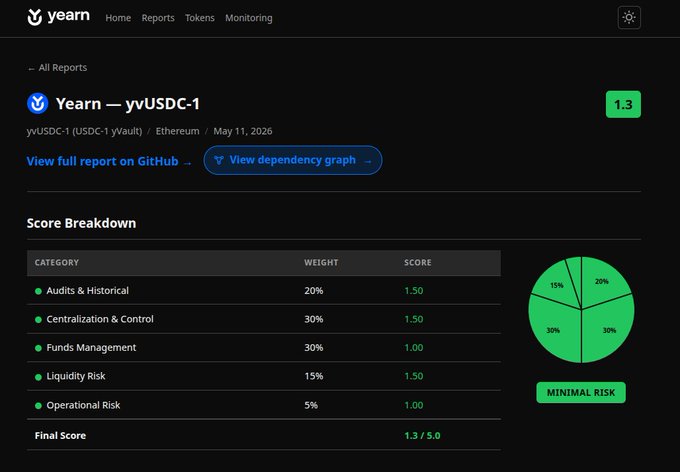Click the 1.50 score for Audits & Historical
Screen dimensions: 680x472
click(x=414, y=291)
